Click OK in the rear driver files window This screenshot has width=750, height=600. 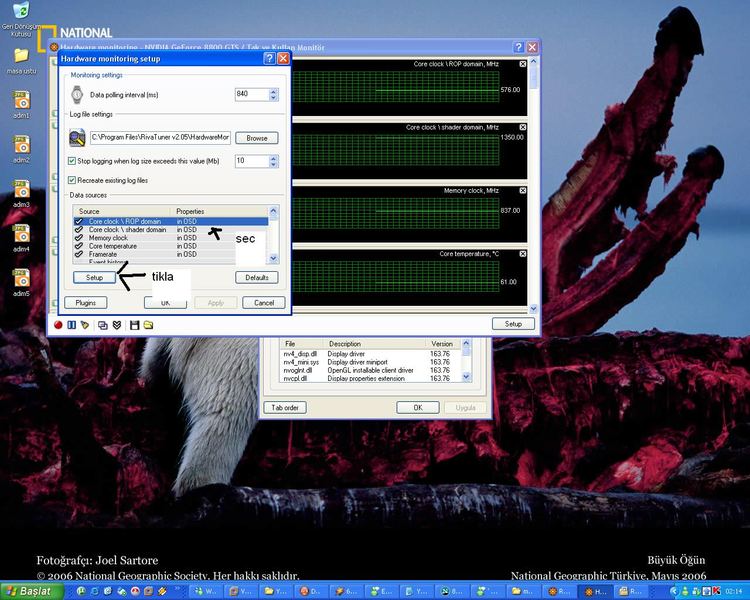pyautogui.click(x=418, y=408)
